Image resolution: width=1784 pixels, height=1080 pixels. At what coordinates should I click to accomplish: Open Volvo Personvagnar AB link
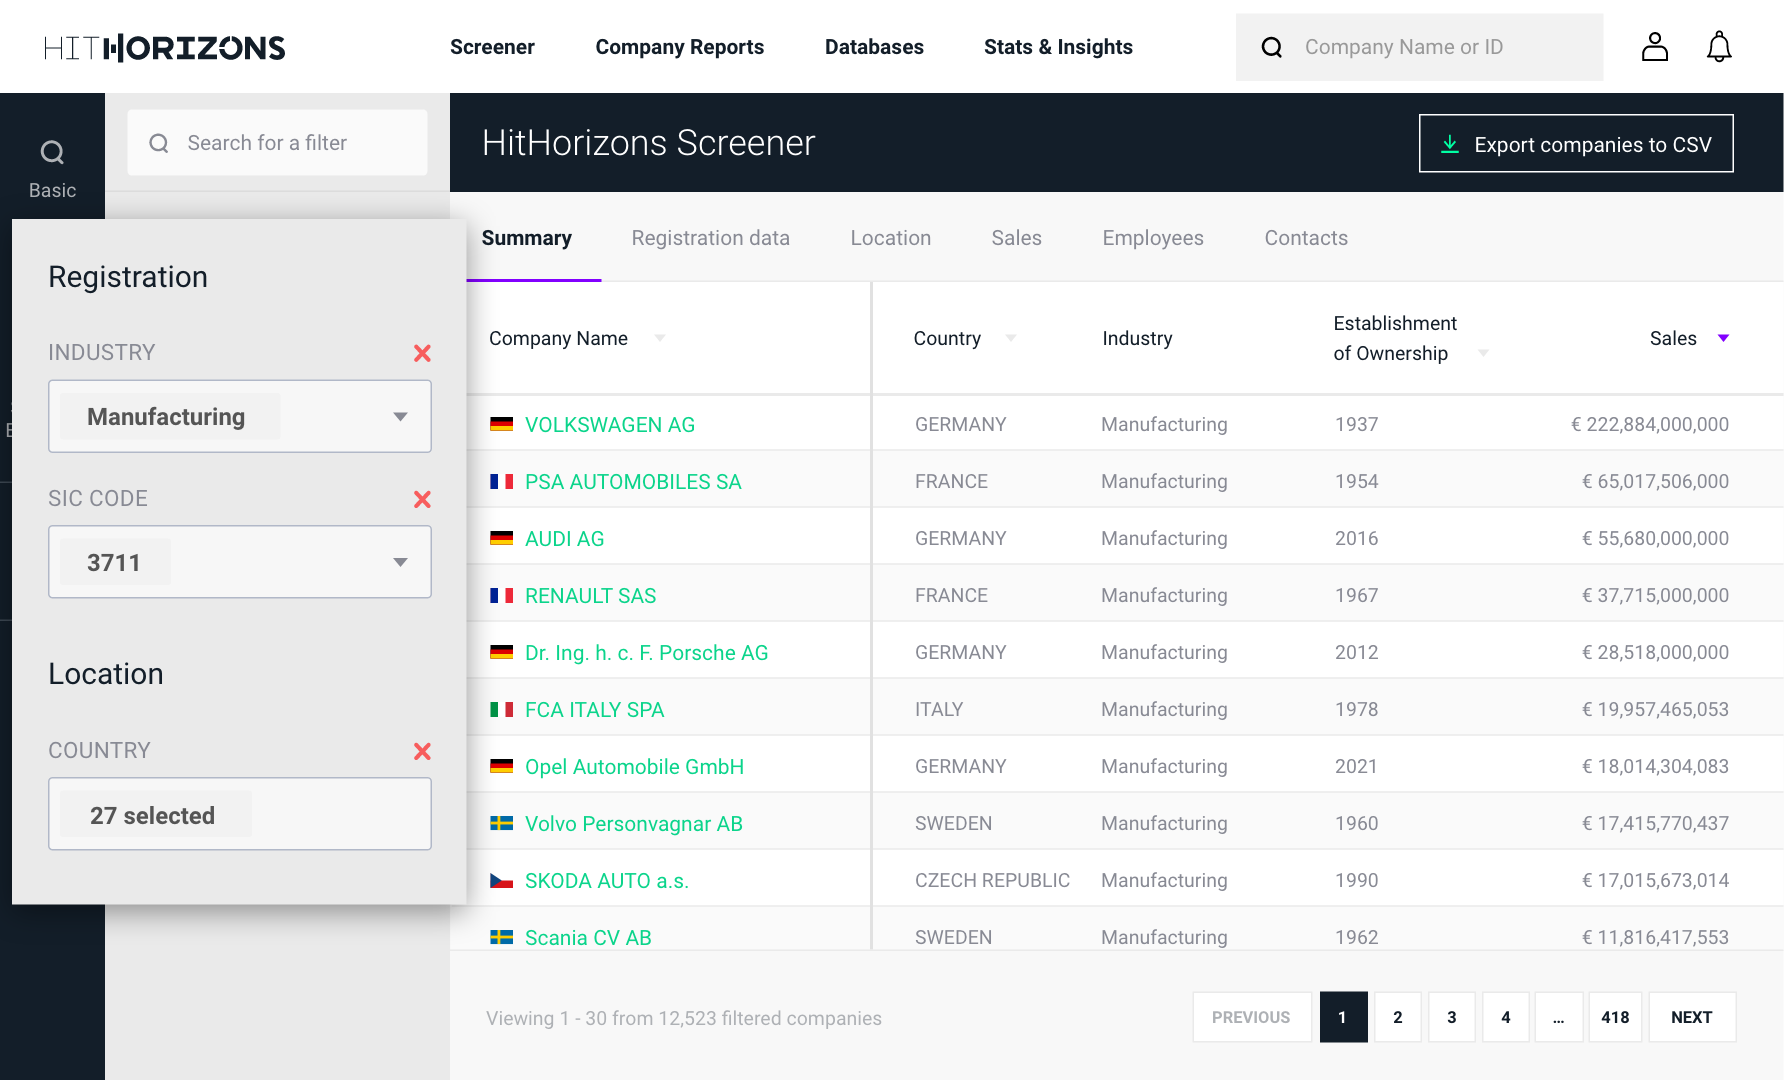click(x=634, y=823)
